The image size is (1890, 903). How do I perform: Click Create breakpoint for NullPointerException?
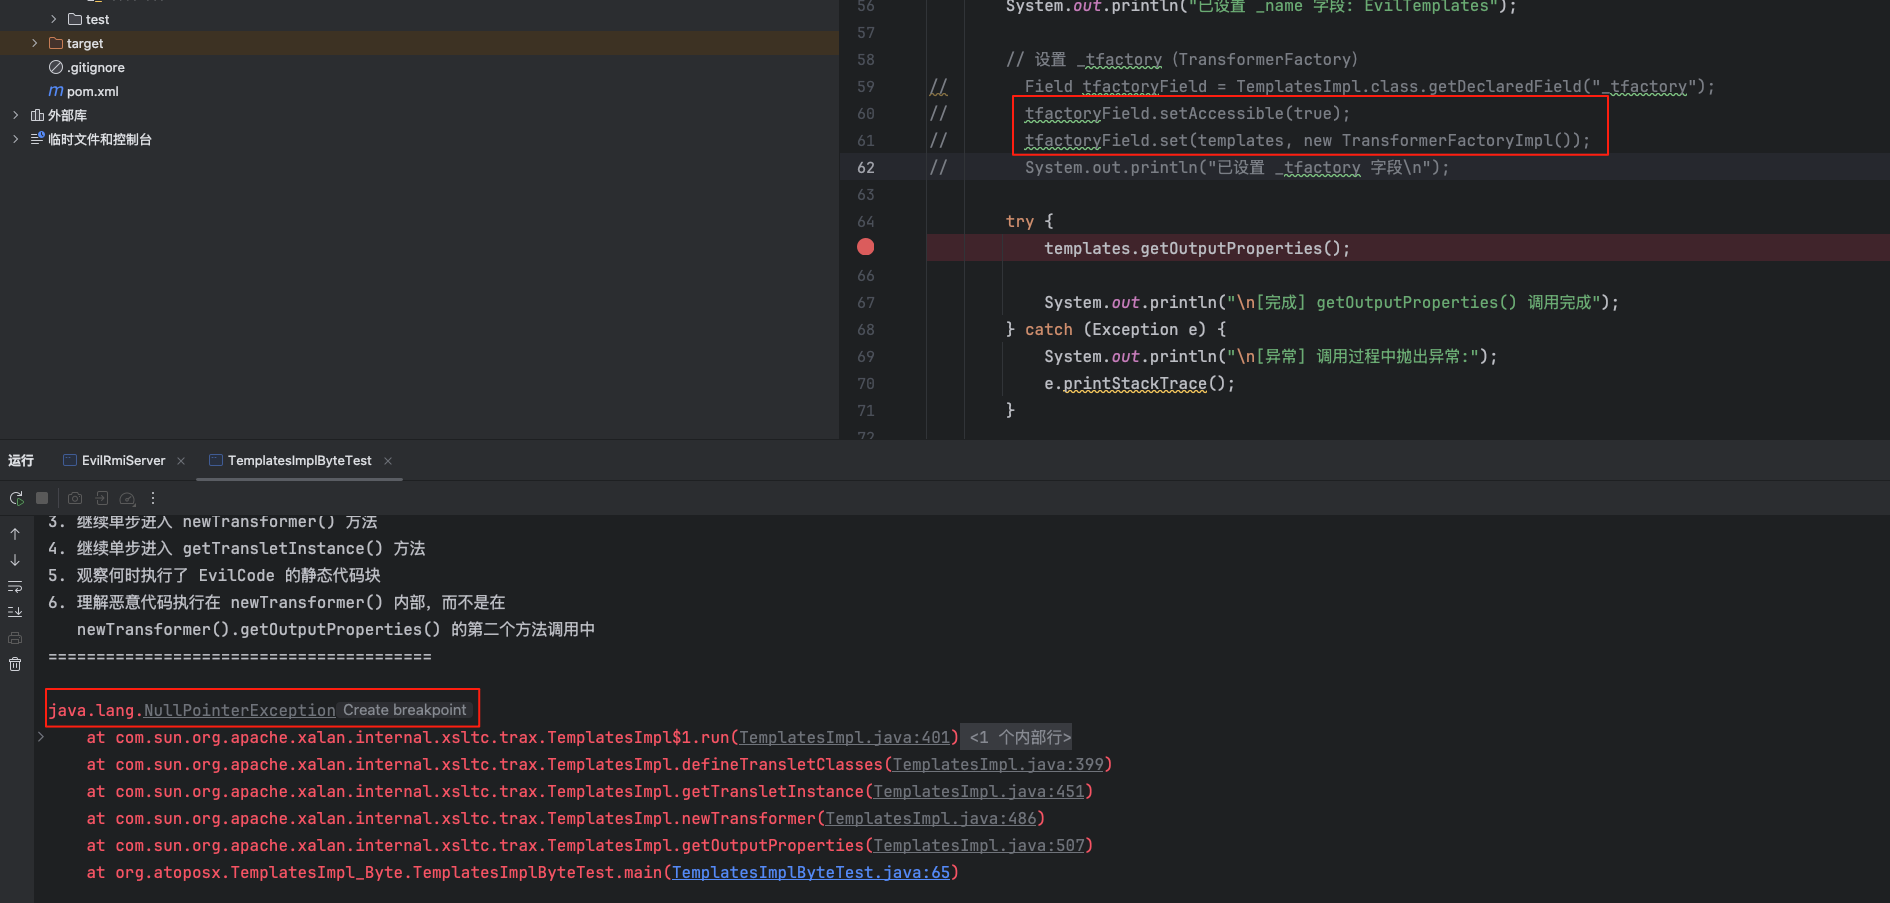tap(405, 710)
